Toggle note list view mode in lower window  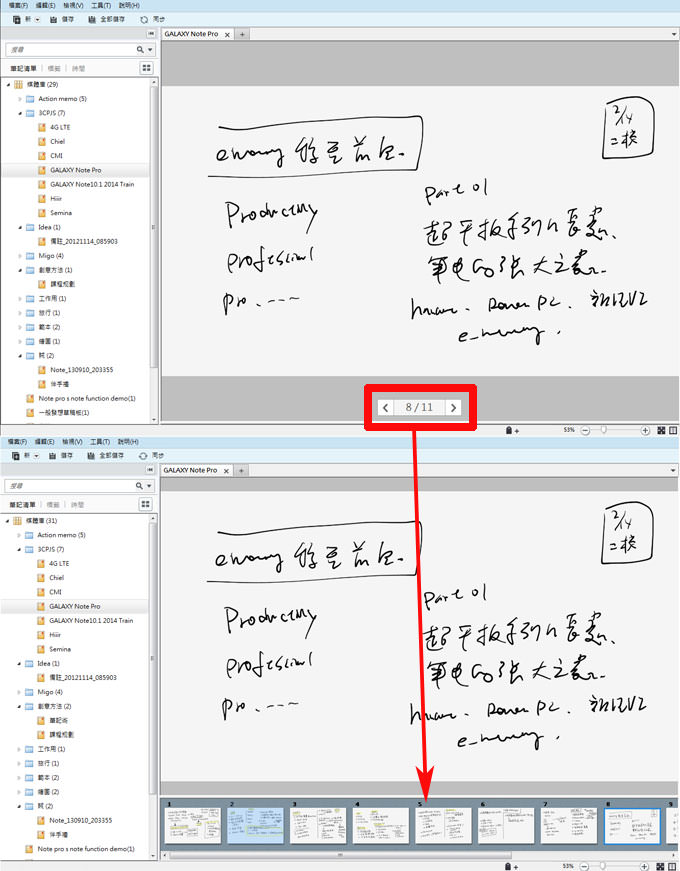[x=146, y=503]
